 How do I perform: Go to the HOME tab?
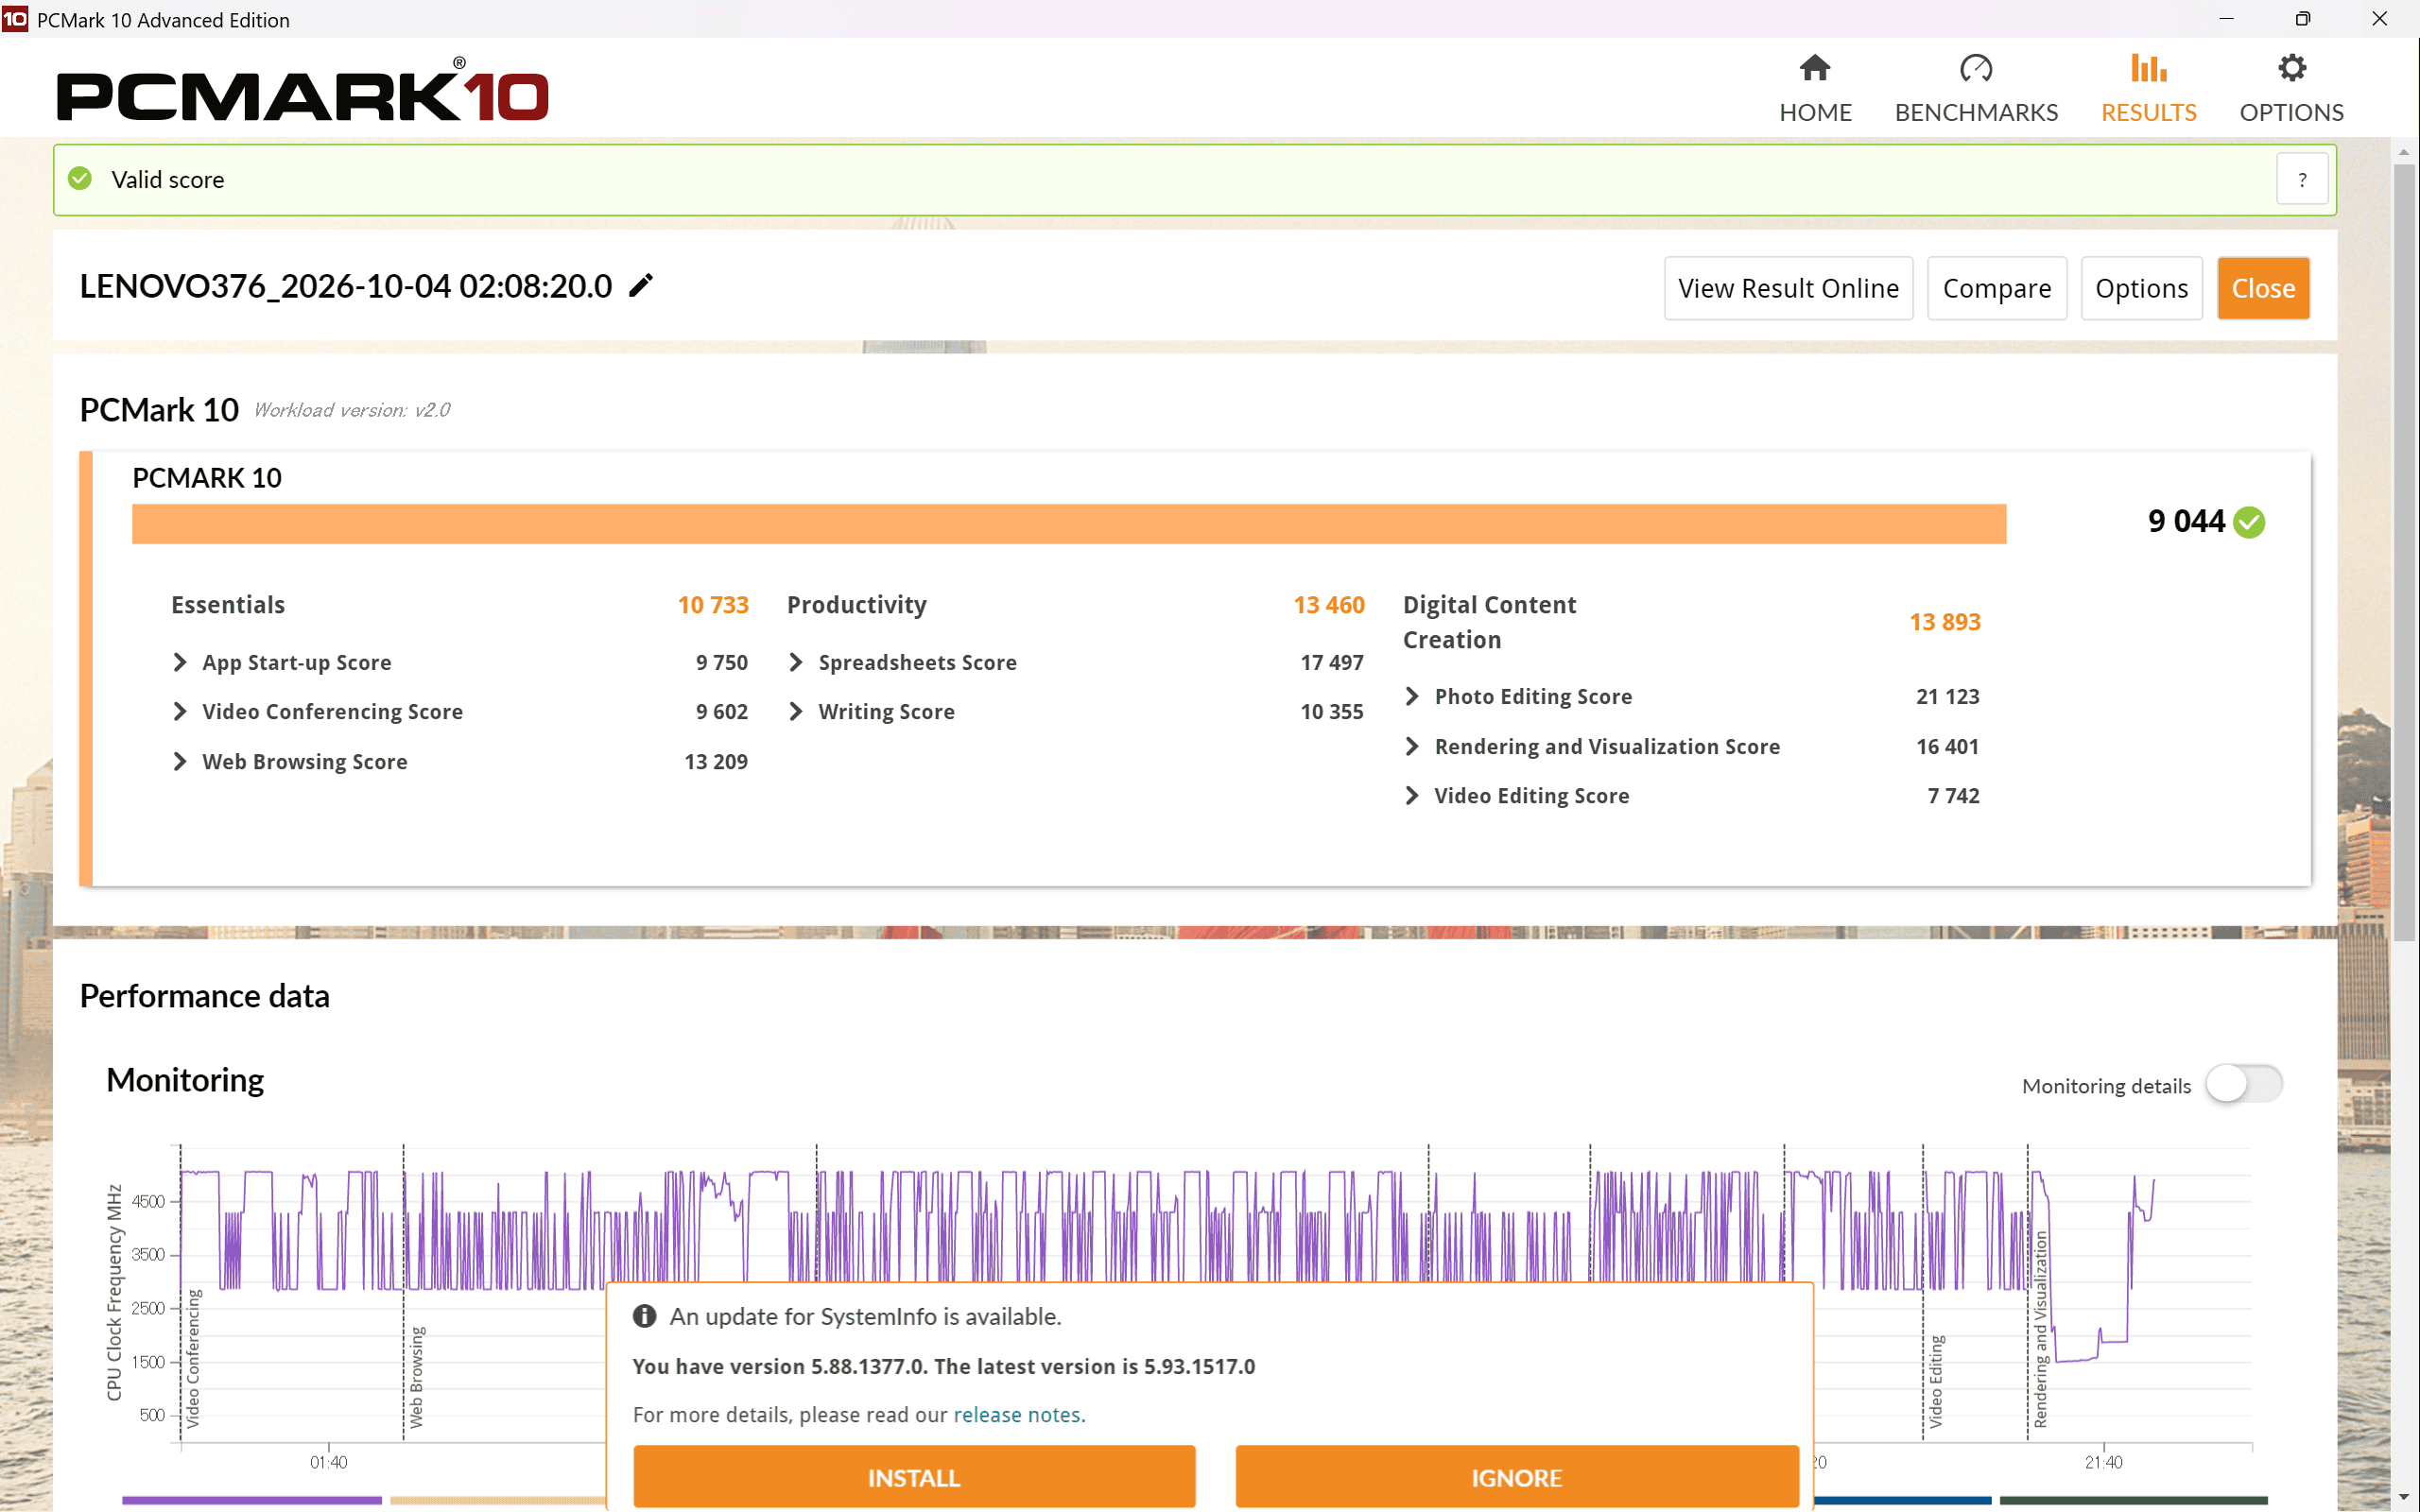tap(1815, 88)
